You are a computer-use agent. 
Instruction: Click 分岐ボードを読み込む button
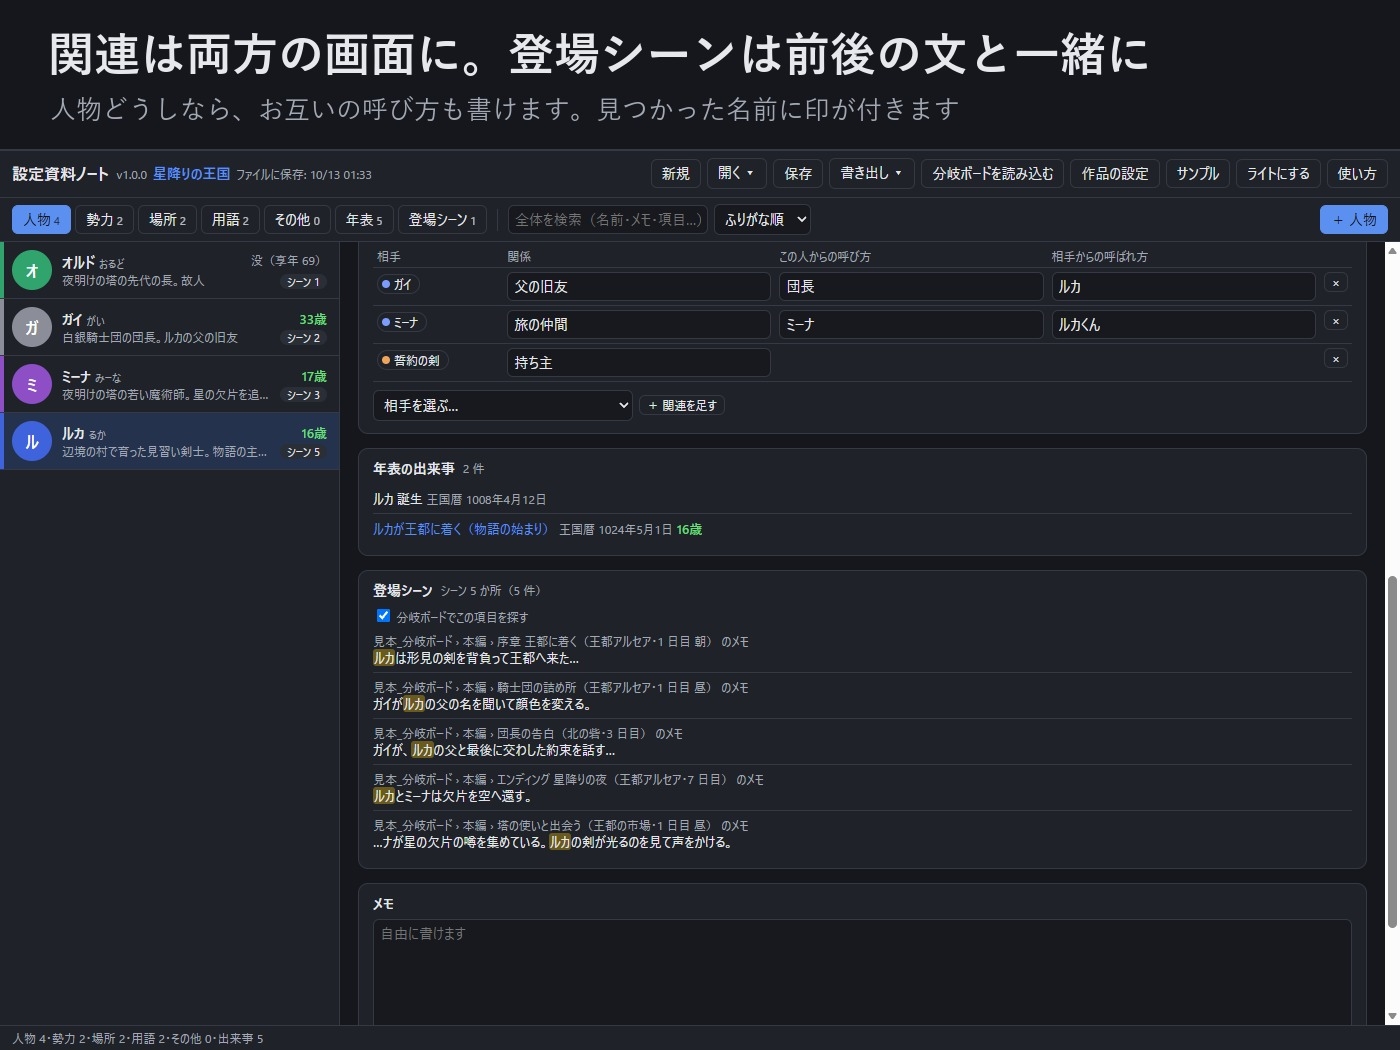(x=993, y=173)
